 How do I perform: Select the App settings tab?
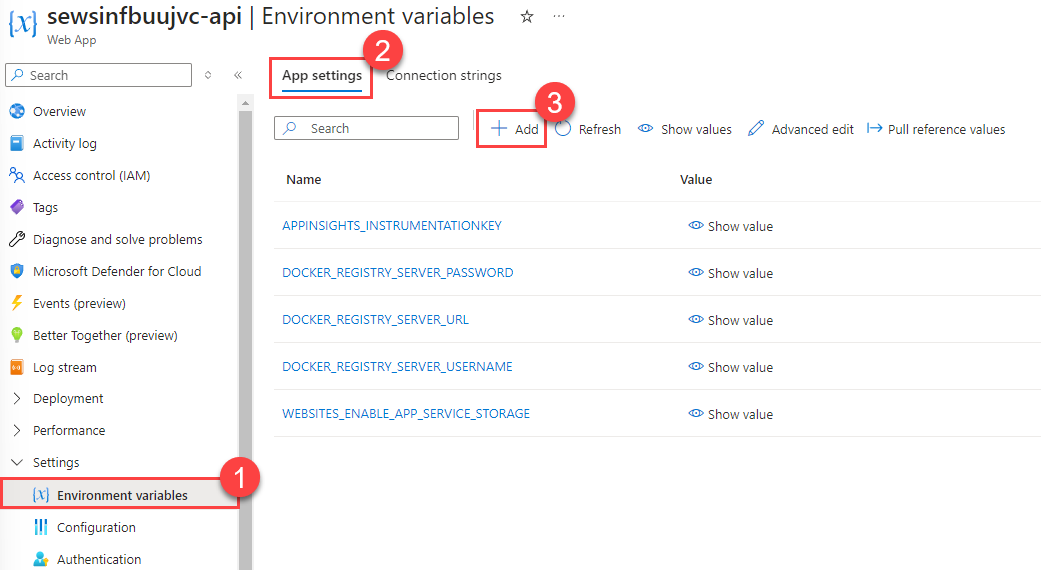322,75
